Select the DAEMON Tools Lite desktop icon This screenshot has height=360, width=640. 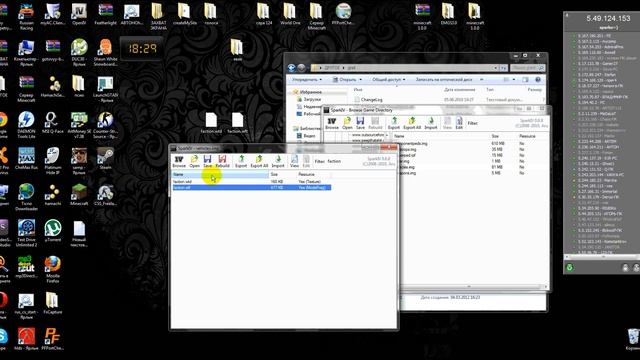pos(26,125)
